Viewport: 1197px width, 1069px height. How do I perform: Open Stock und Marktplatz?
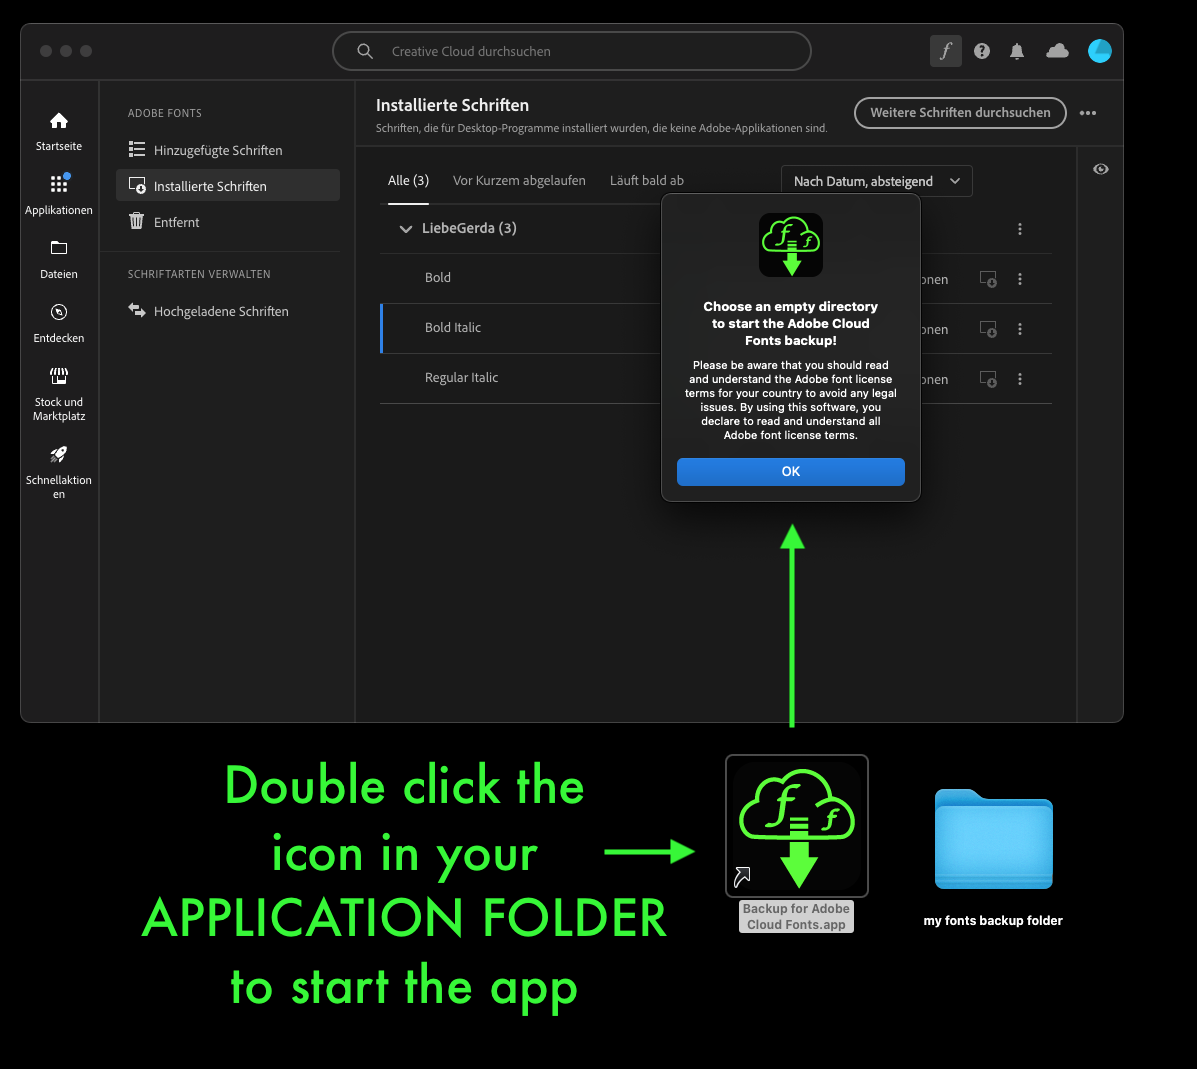(59, 395)
